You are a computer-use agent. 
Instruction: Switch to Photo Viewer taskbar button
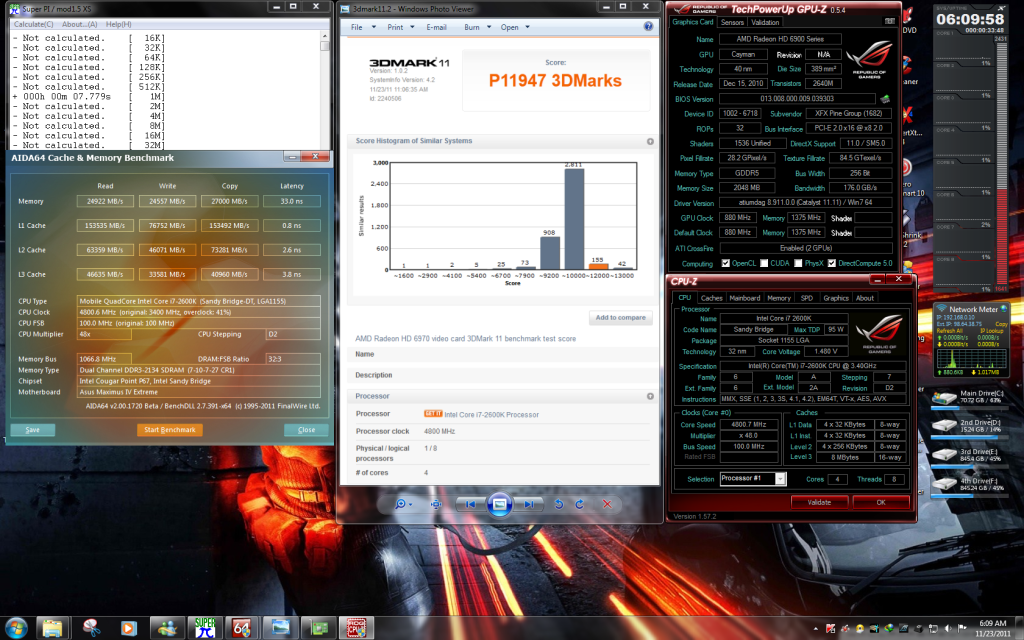click(x=280, y=628)
